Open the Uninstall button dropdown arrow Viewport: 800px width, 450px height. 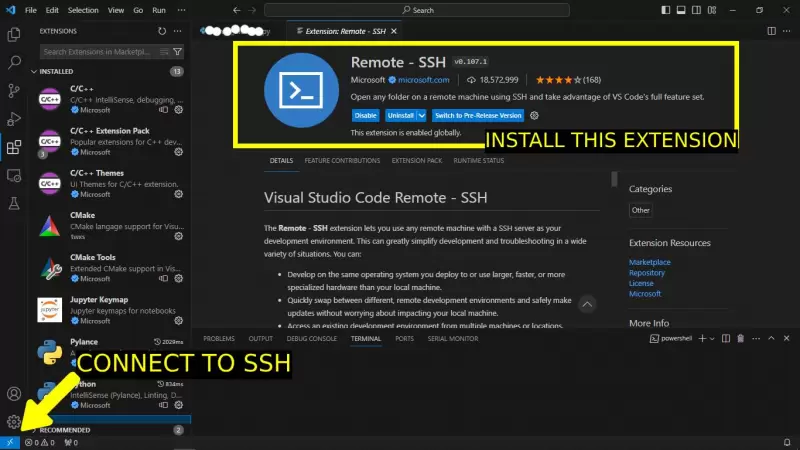coord(422,116)
